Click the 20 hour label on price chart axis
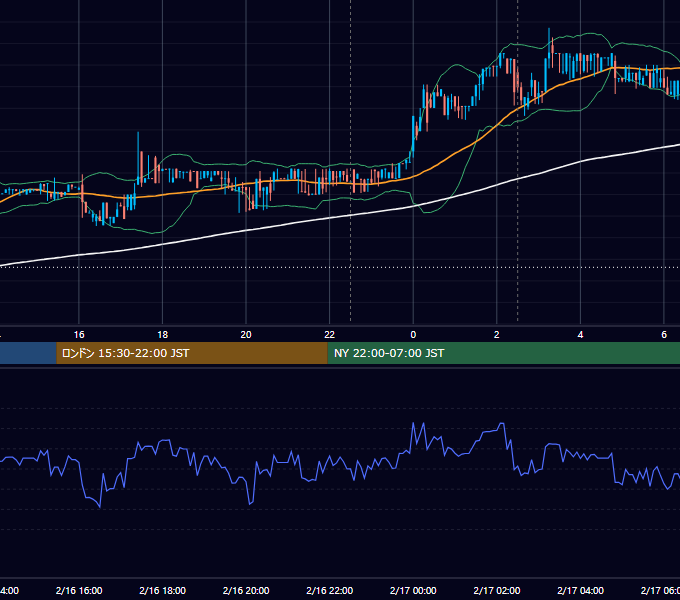 pos(246,335)
